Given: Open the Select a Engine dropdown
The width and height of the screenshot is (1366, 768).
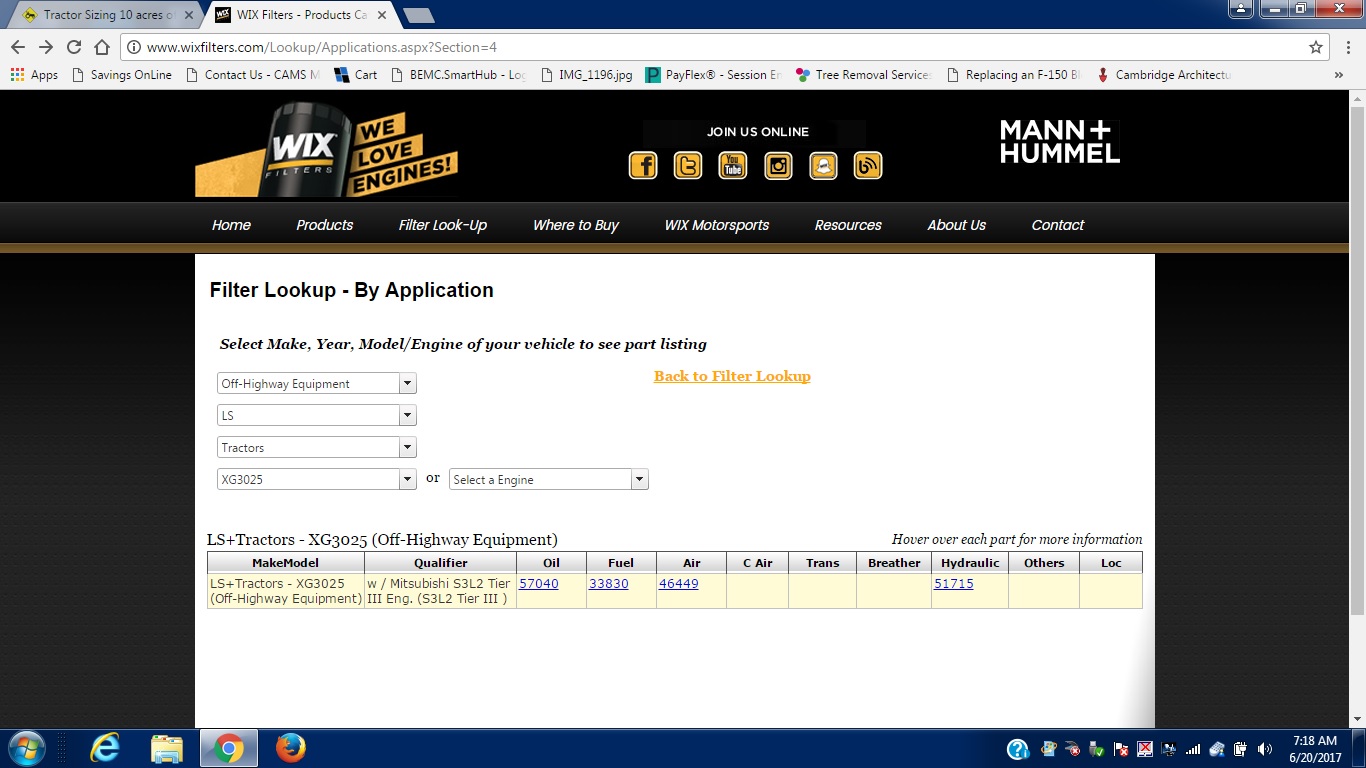Looking at the screenshot, I should coord(548,480).
